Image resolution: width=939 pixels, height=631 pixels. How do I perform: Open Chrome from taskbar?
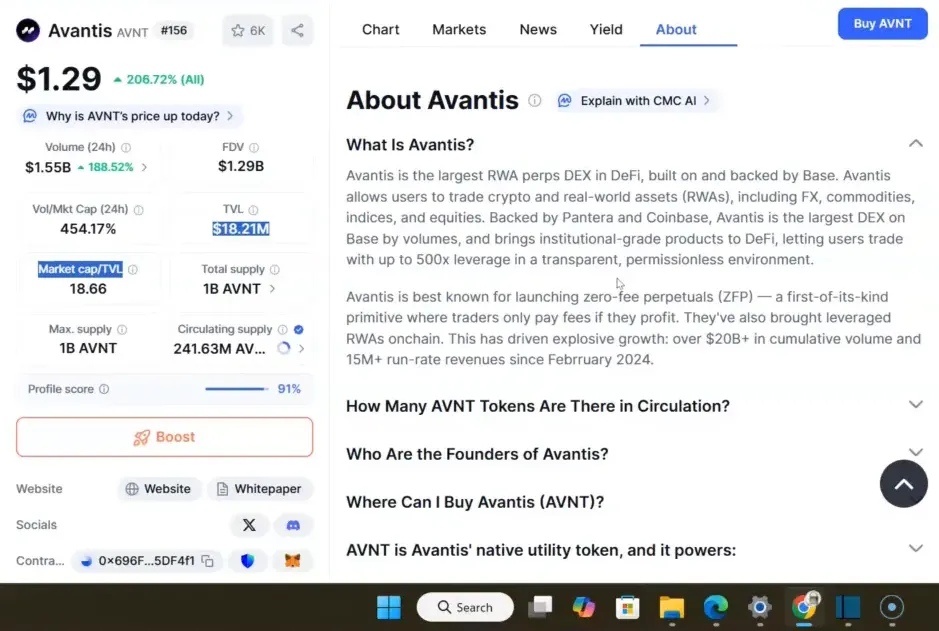click(804, 607)
